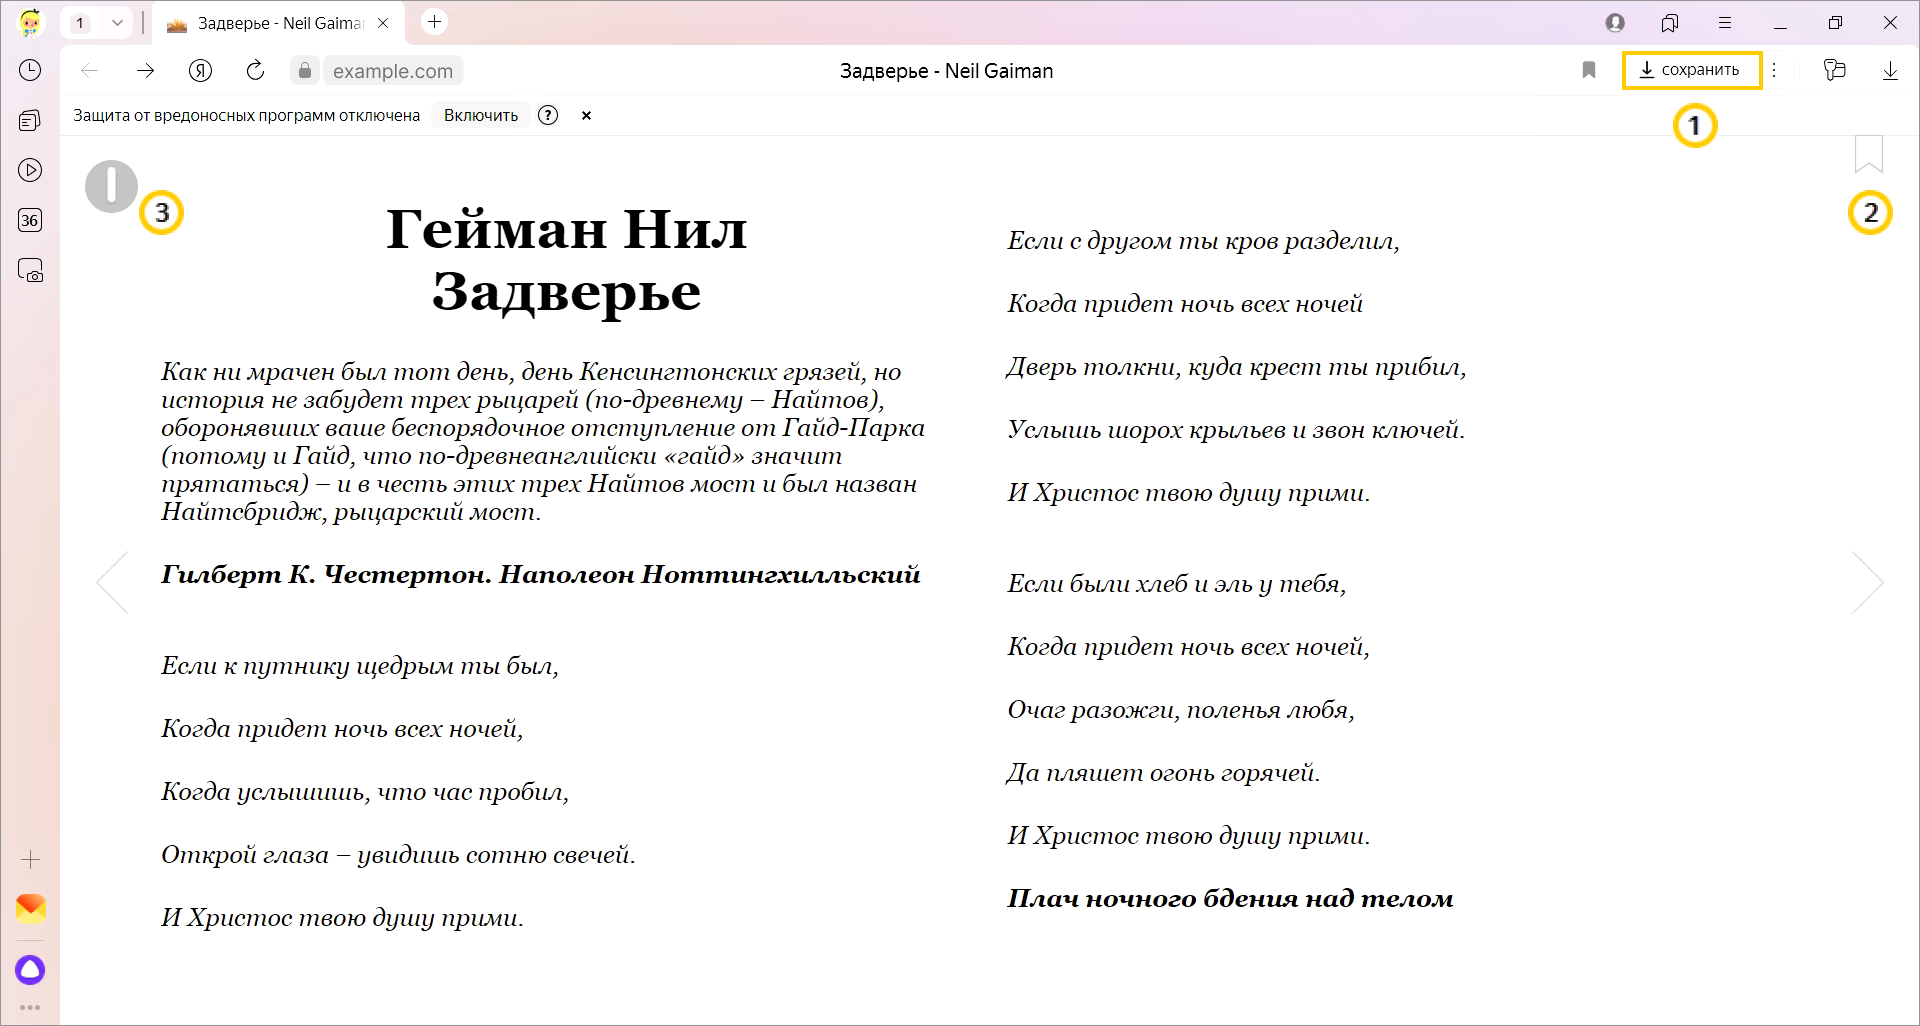The height and width of the screenshot is (1026, 1920).
Task: Open the book menu three-dots
Action: click(1774, 70)
